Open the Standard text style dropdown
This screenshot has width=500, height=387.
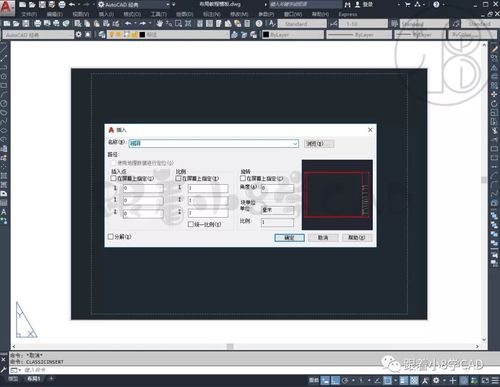click(x=302, y=24)
